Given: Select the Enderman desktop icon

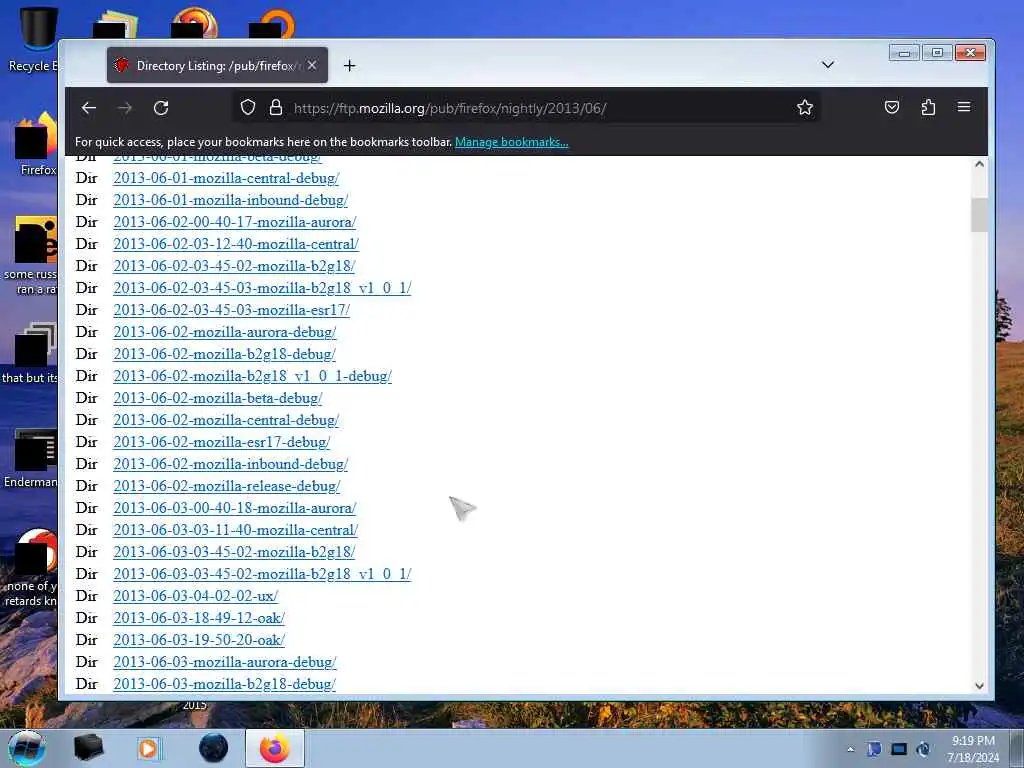Looking at the screenshot, I should (31, 457).
